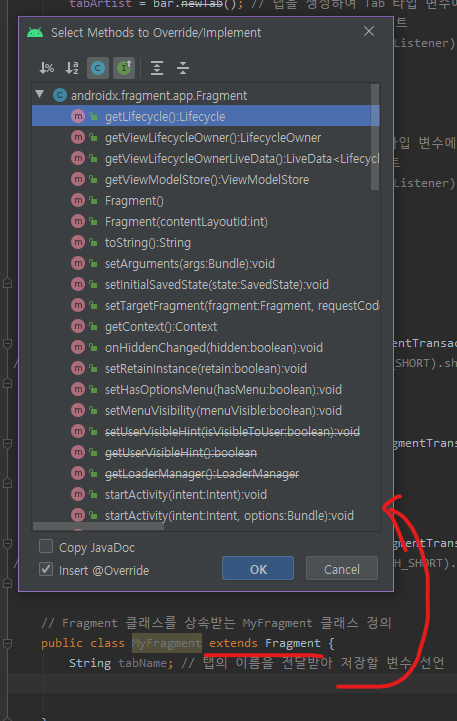Click Android logo in dialog title

click(35, 32)
